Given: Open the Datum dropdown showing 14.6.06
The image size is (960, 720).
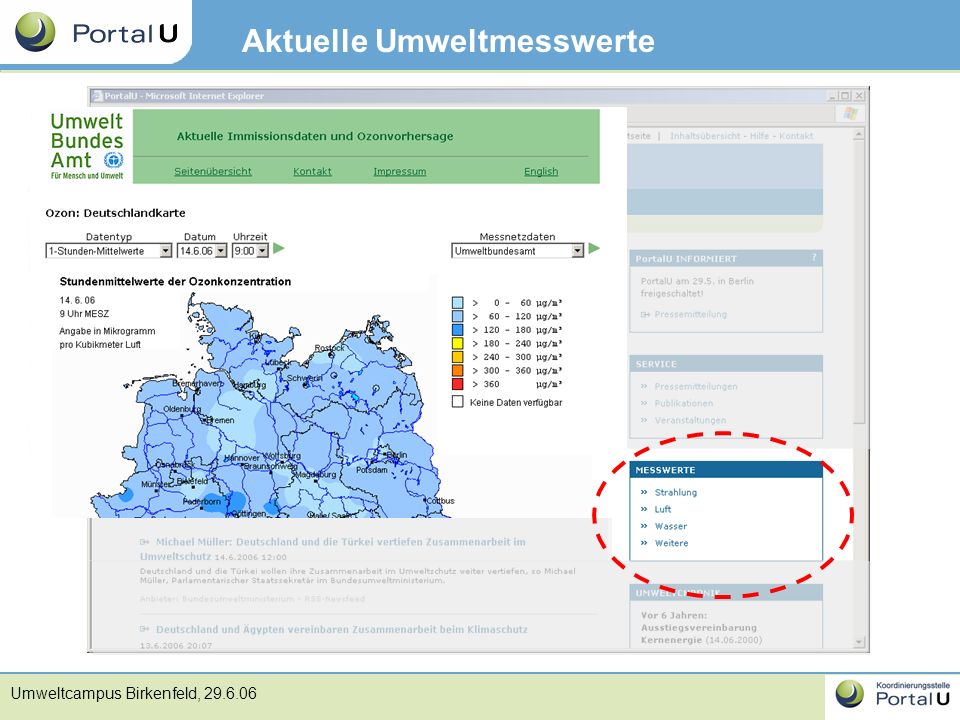Looking at the screenshot, I should point(202,251).
